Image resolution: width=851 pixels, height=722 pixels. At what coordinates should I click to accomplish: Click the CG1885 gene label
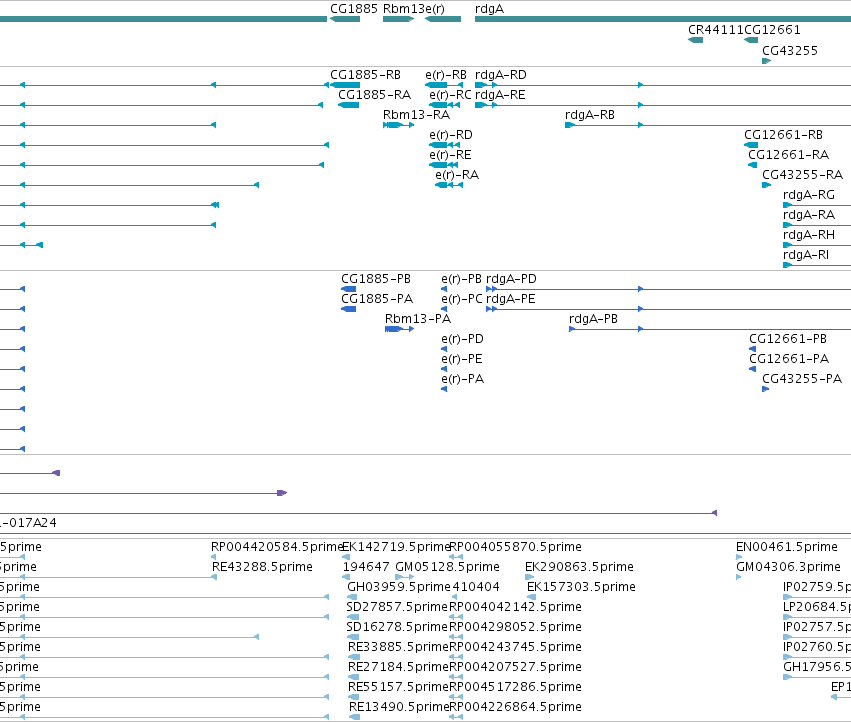click(x=353, y=9)
